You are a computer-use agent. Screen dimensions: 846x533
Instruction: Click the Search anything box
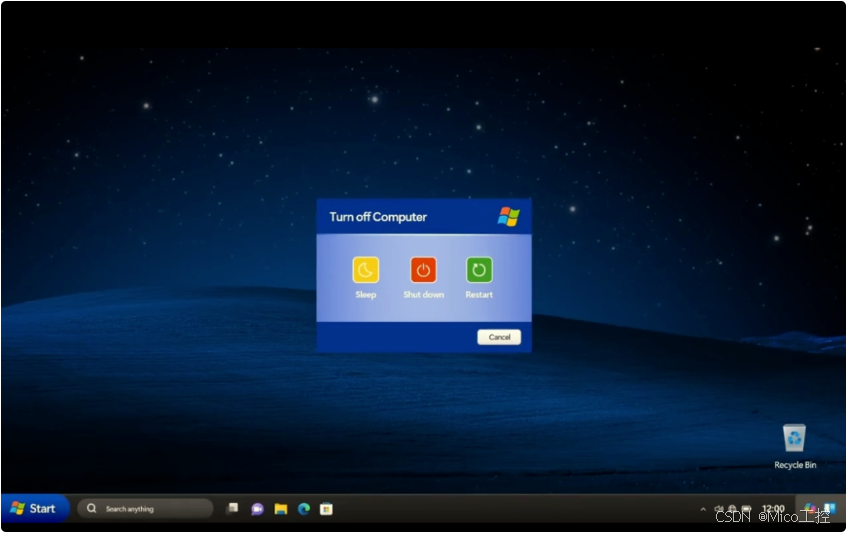pyautogui.click(x=145, y=509)
